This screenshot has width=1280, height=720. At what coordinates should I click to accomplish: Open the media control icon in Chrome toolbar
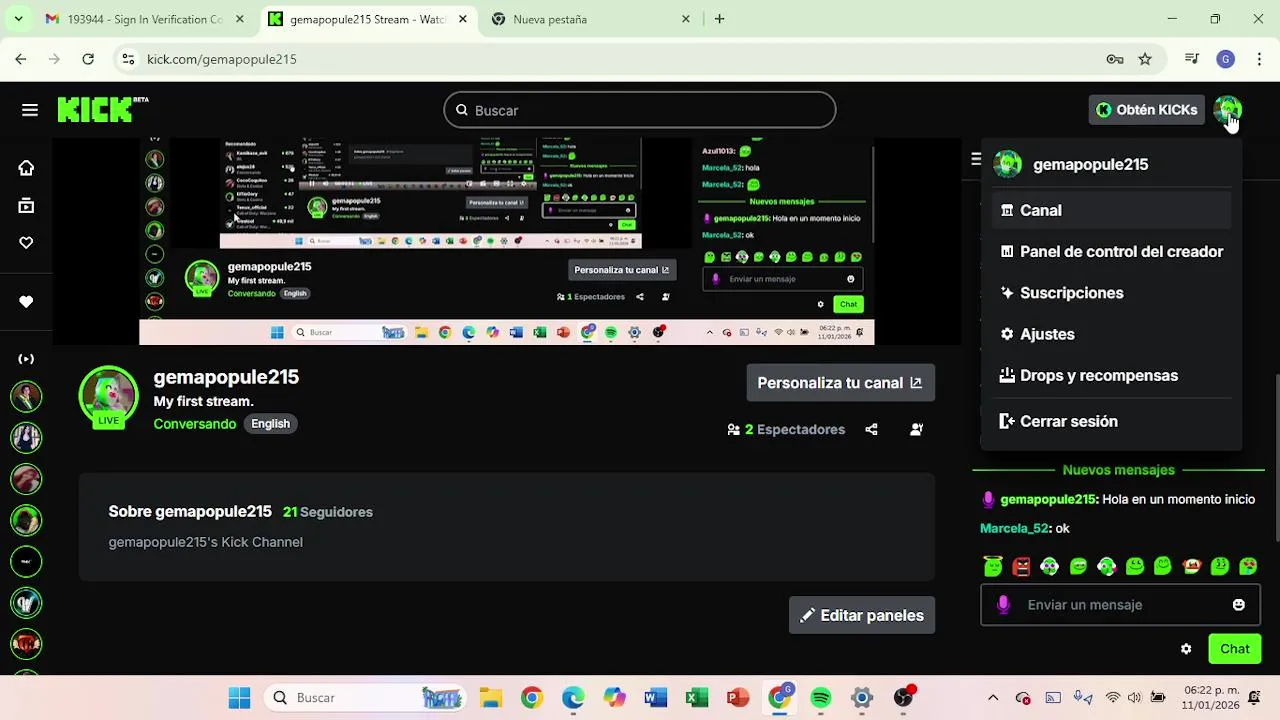click(x=1191, y=59)
